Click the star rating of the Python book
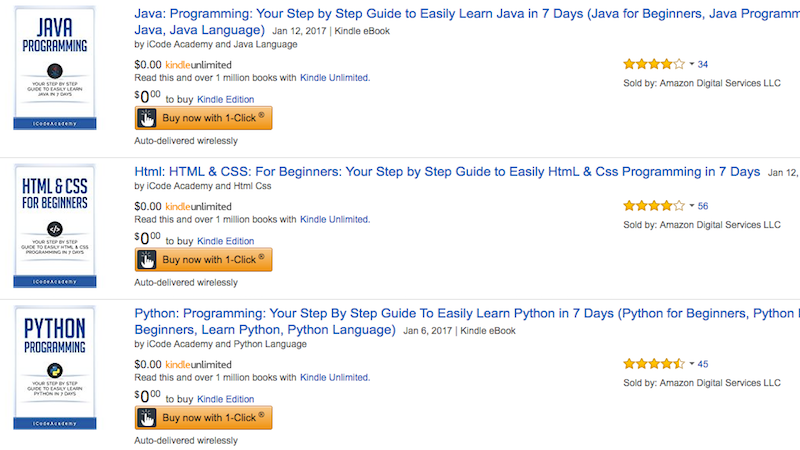 [654, 364]
